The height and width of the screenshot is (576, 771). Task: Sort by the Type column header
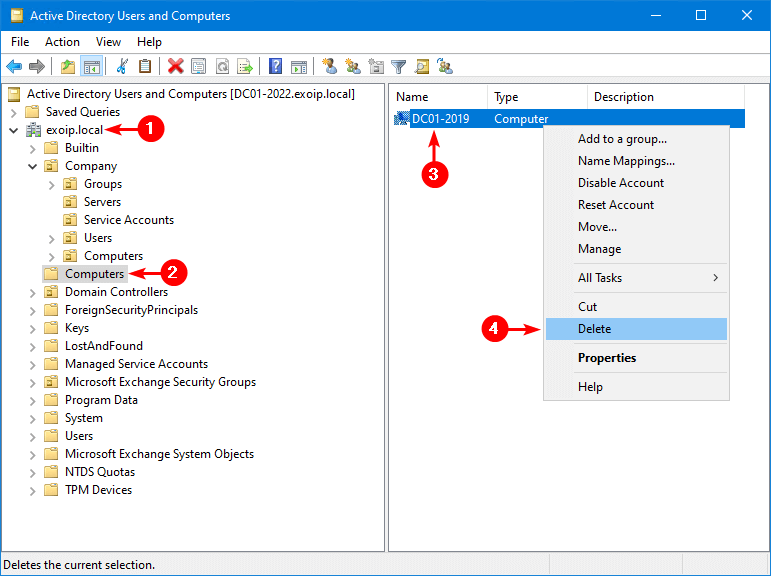coord(537,97)
